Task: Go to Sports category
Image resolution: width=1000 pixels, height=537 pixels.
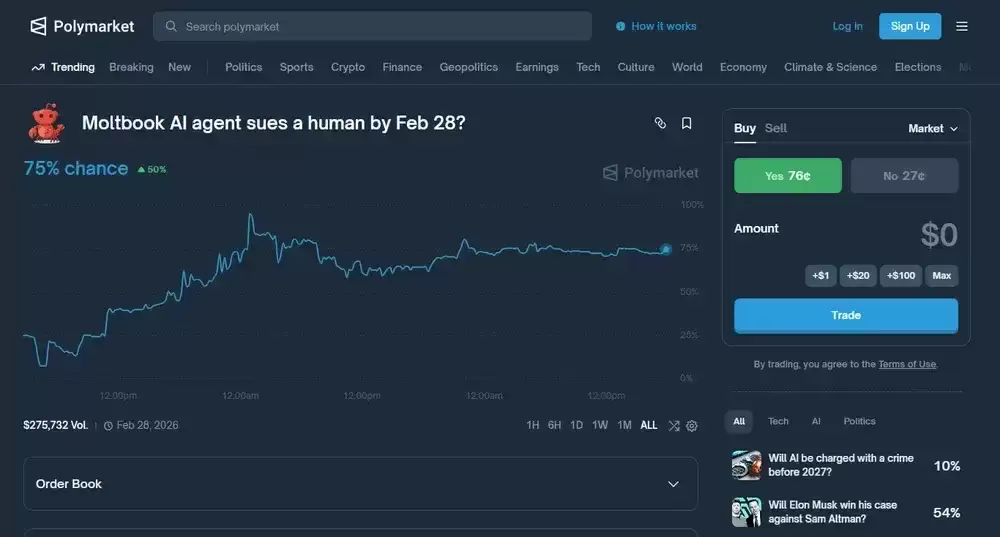Action: coord(297,67)
